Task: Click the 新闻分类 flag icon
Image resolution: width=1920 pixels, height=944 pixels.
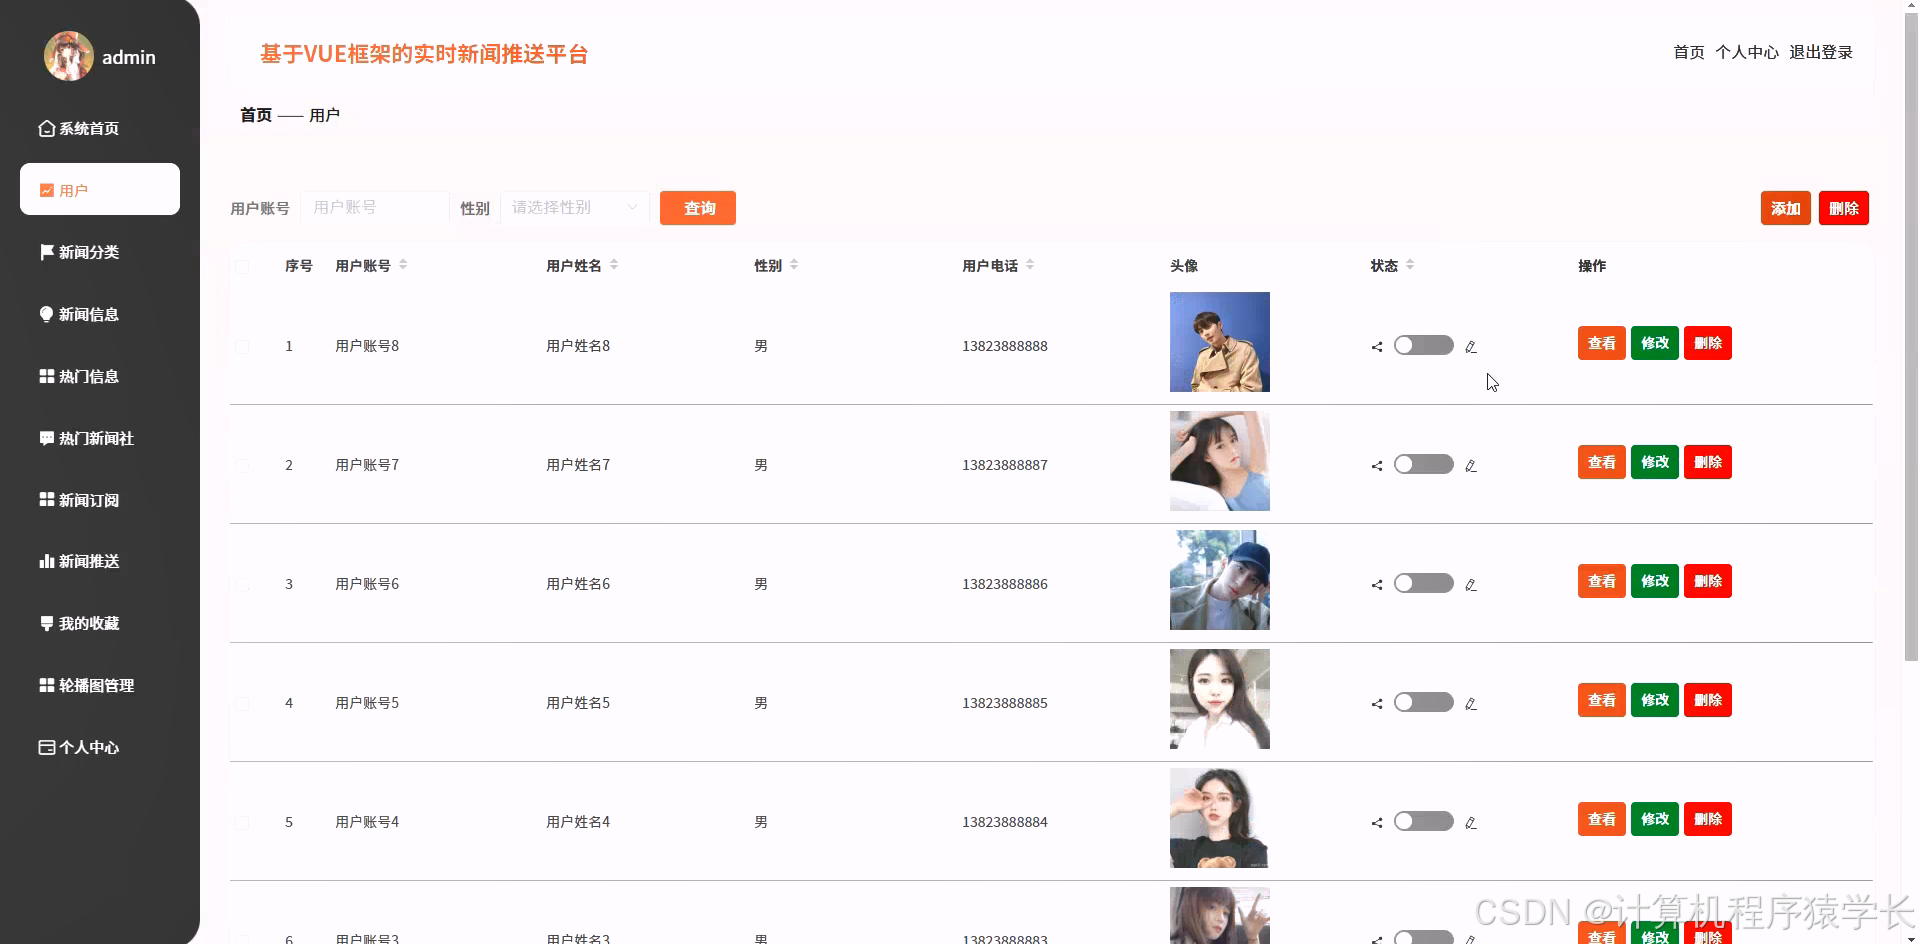Action: 46,252
